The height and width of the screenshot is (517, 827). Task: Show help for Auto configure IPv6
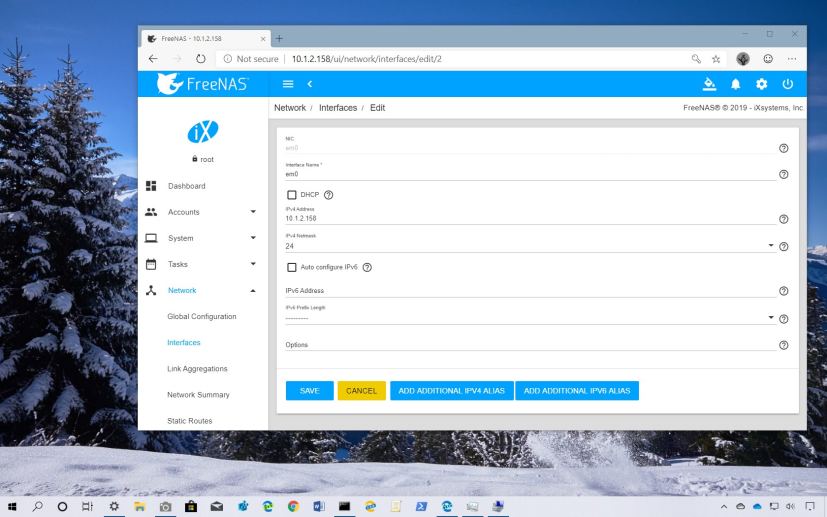(x=367, y=267)
